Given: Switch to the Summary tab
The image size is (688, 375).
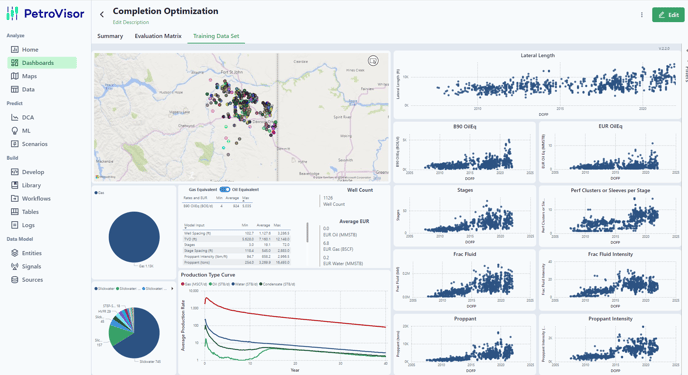Looking at the screenshot, I should tap(110, 36).
